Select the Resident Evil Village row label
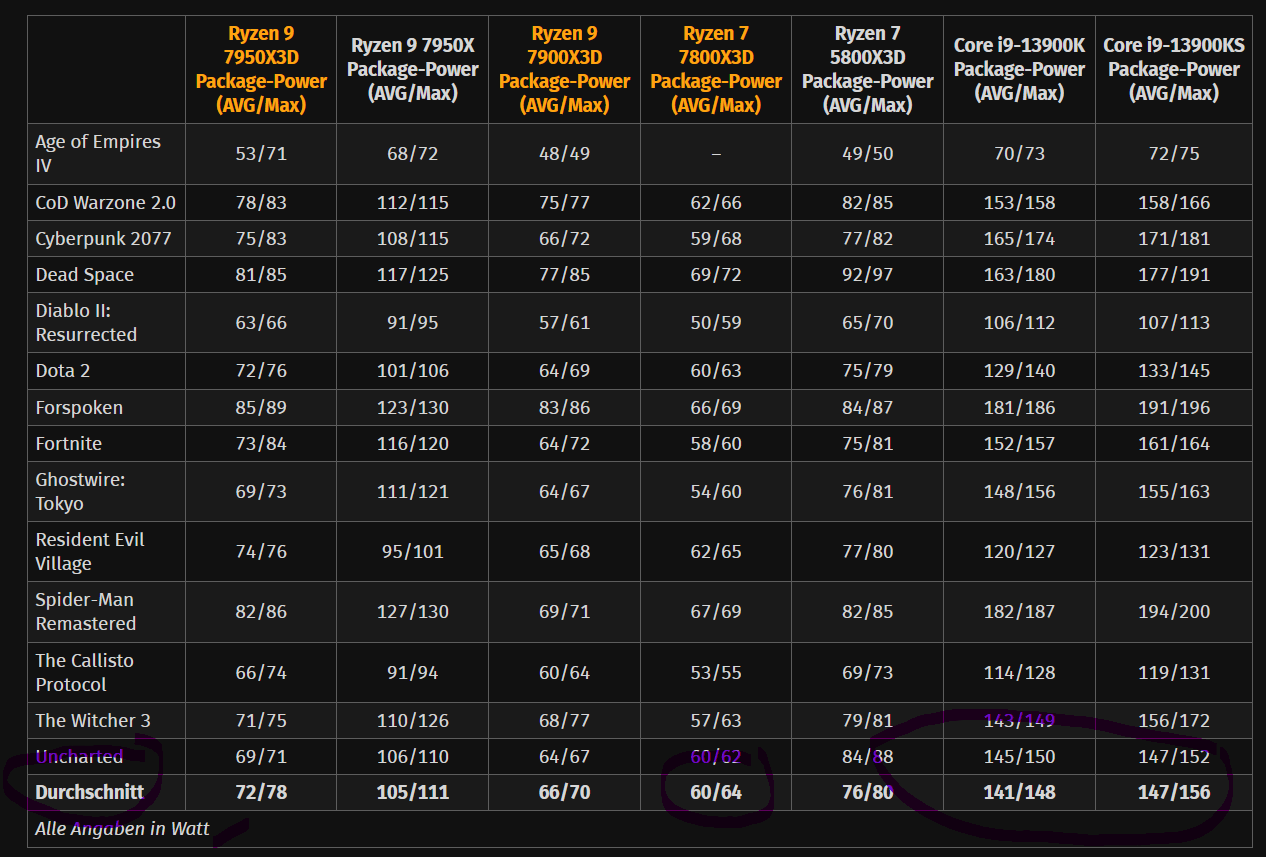The height and width of the screenshot is (857, 1266). [90, 551]
